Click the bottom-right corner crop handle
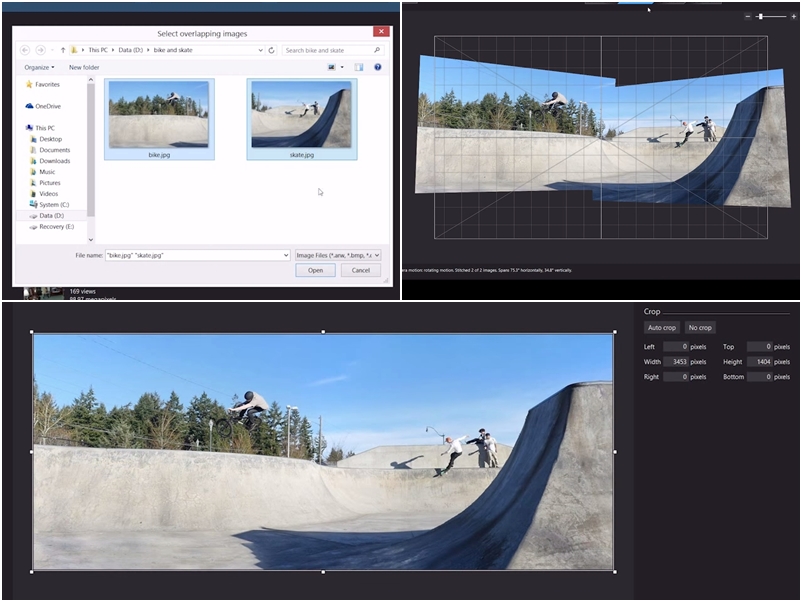802x602 pixels. (x=615, y=572)
